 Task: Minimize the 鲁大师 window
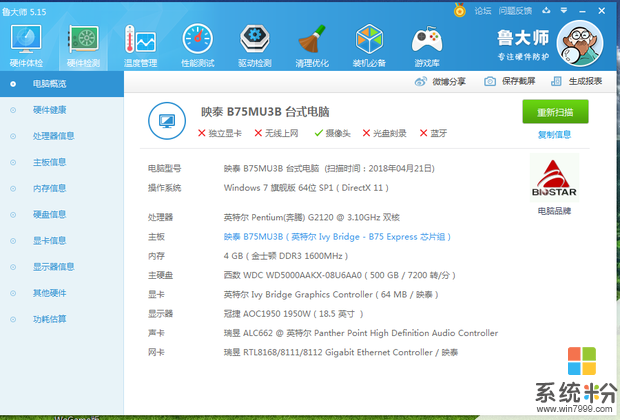pyautogui.click(x=582, y=11)
